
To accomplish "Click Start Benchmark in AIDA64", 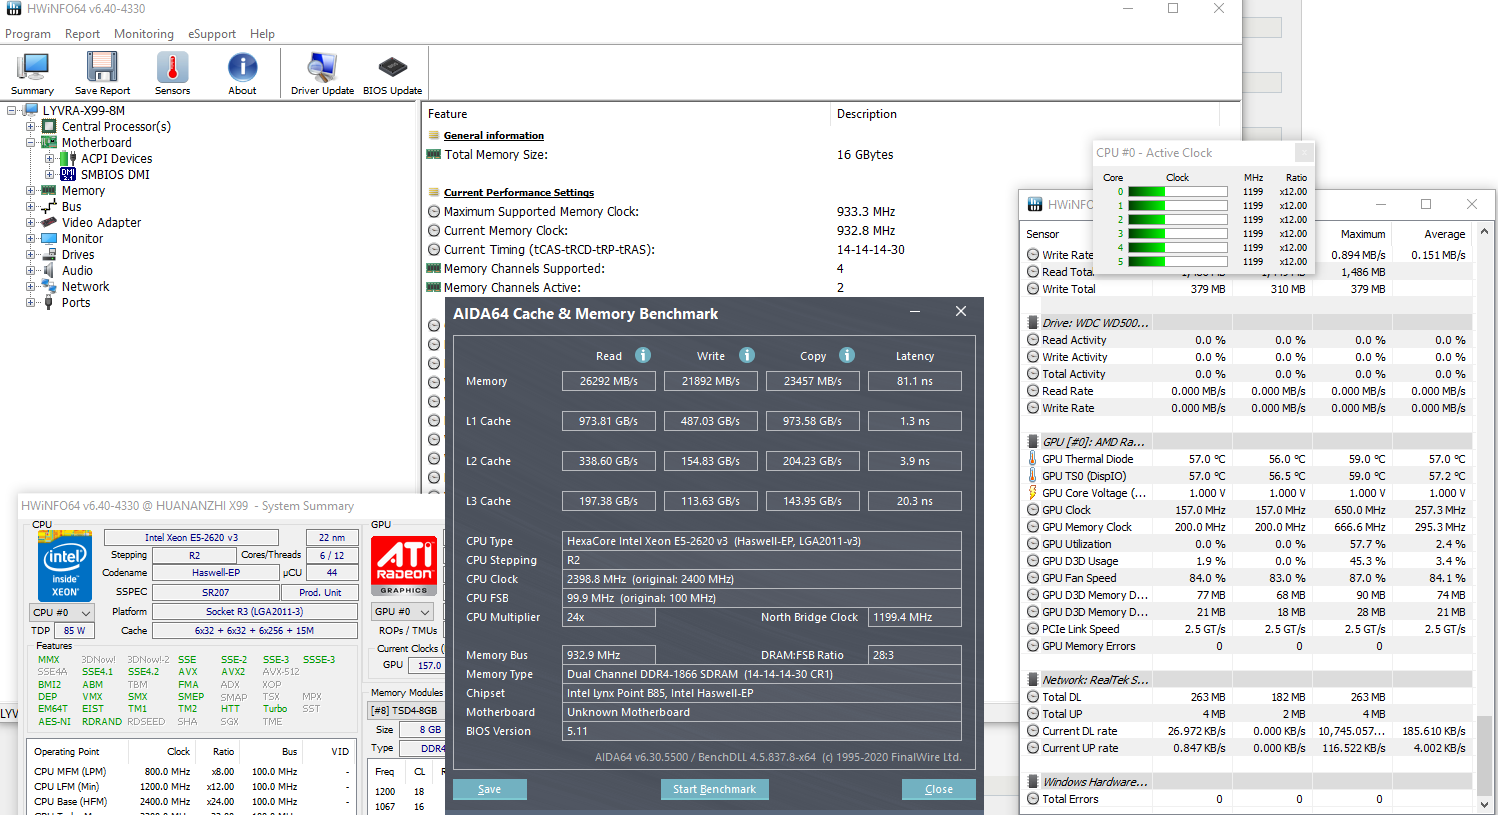I will click(714, 789).
